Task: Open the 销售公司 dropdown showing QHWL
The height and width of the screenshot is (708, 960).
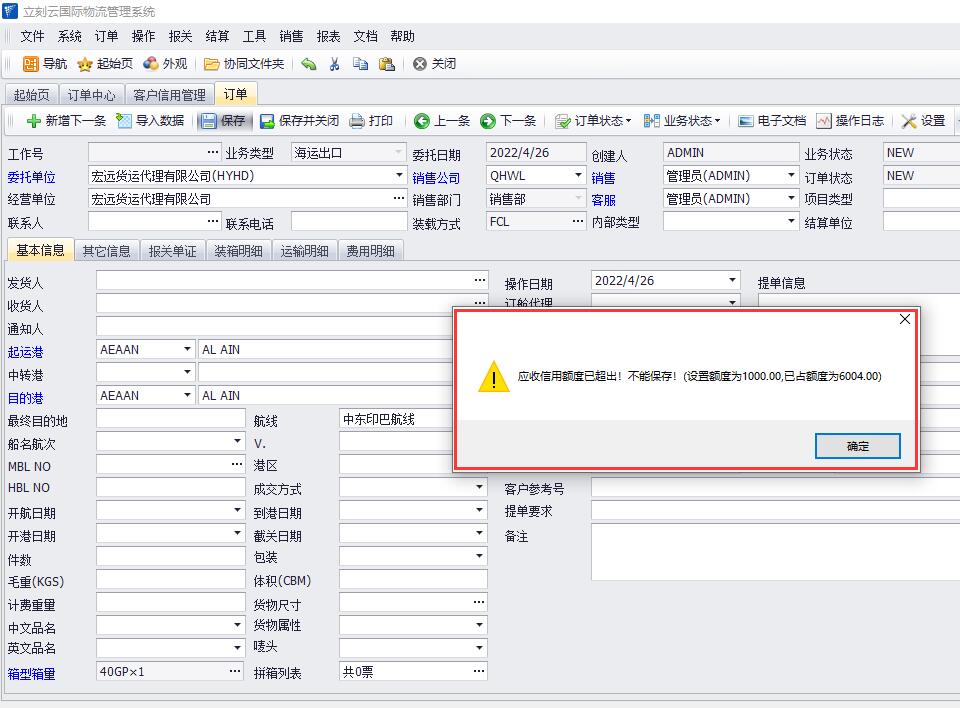Action: coord(578,176)
